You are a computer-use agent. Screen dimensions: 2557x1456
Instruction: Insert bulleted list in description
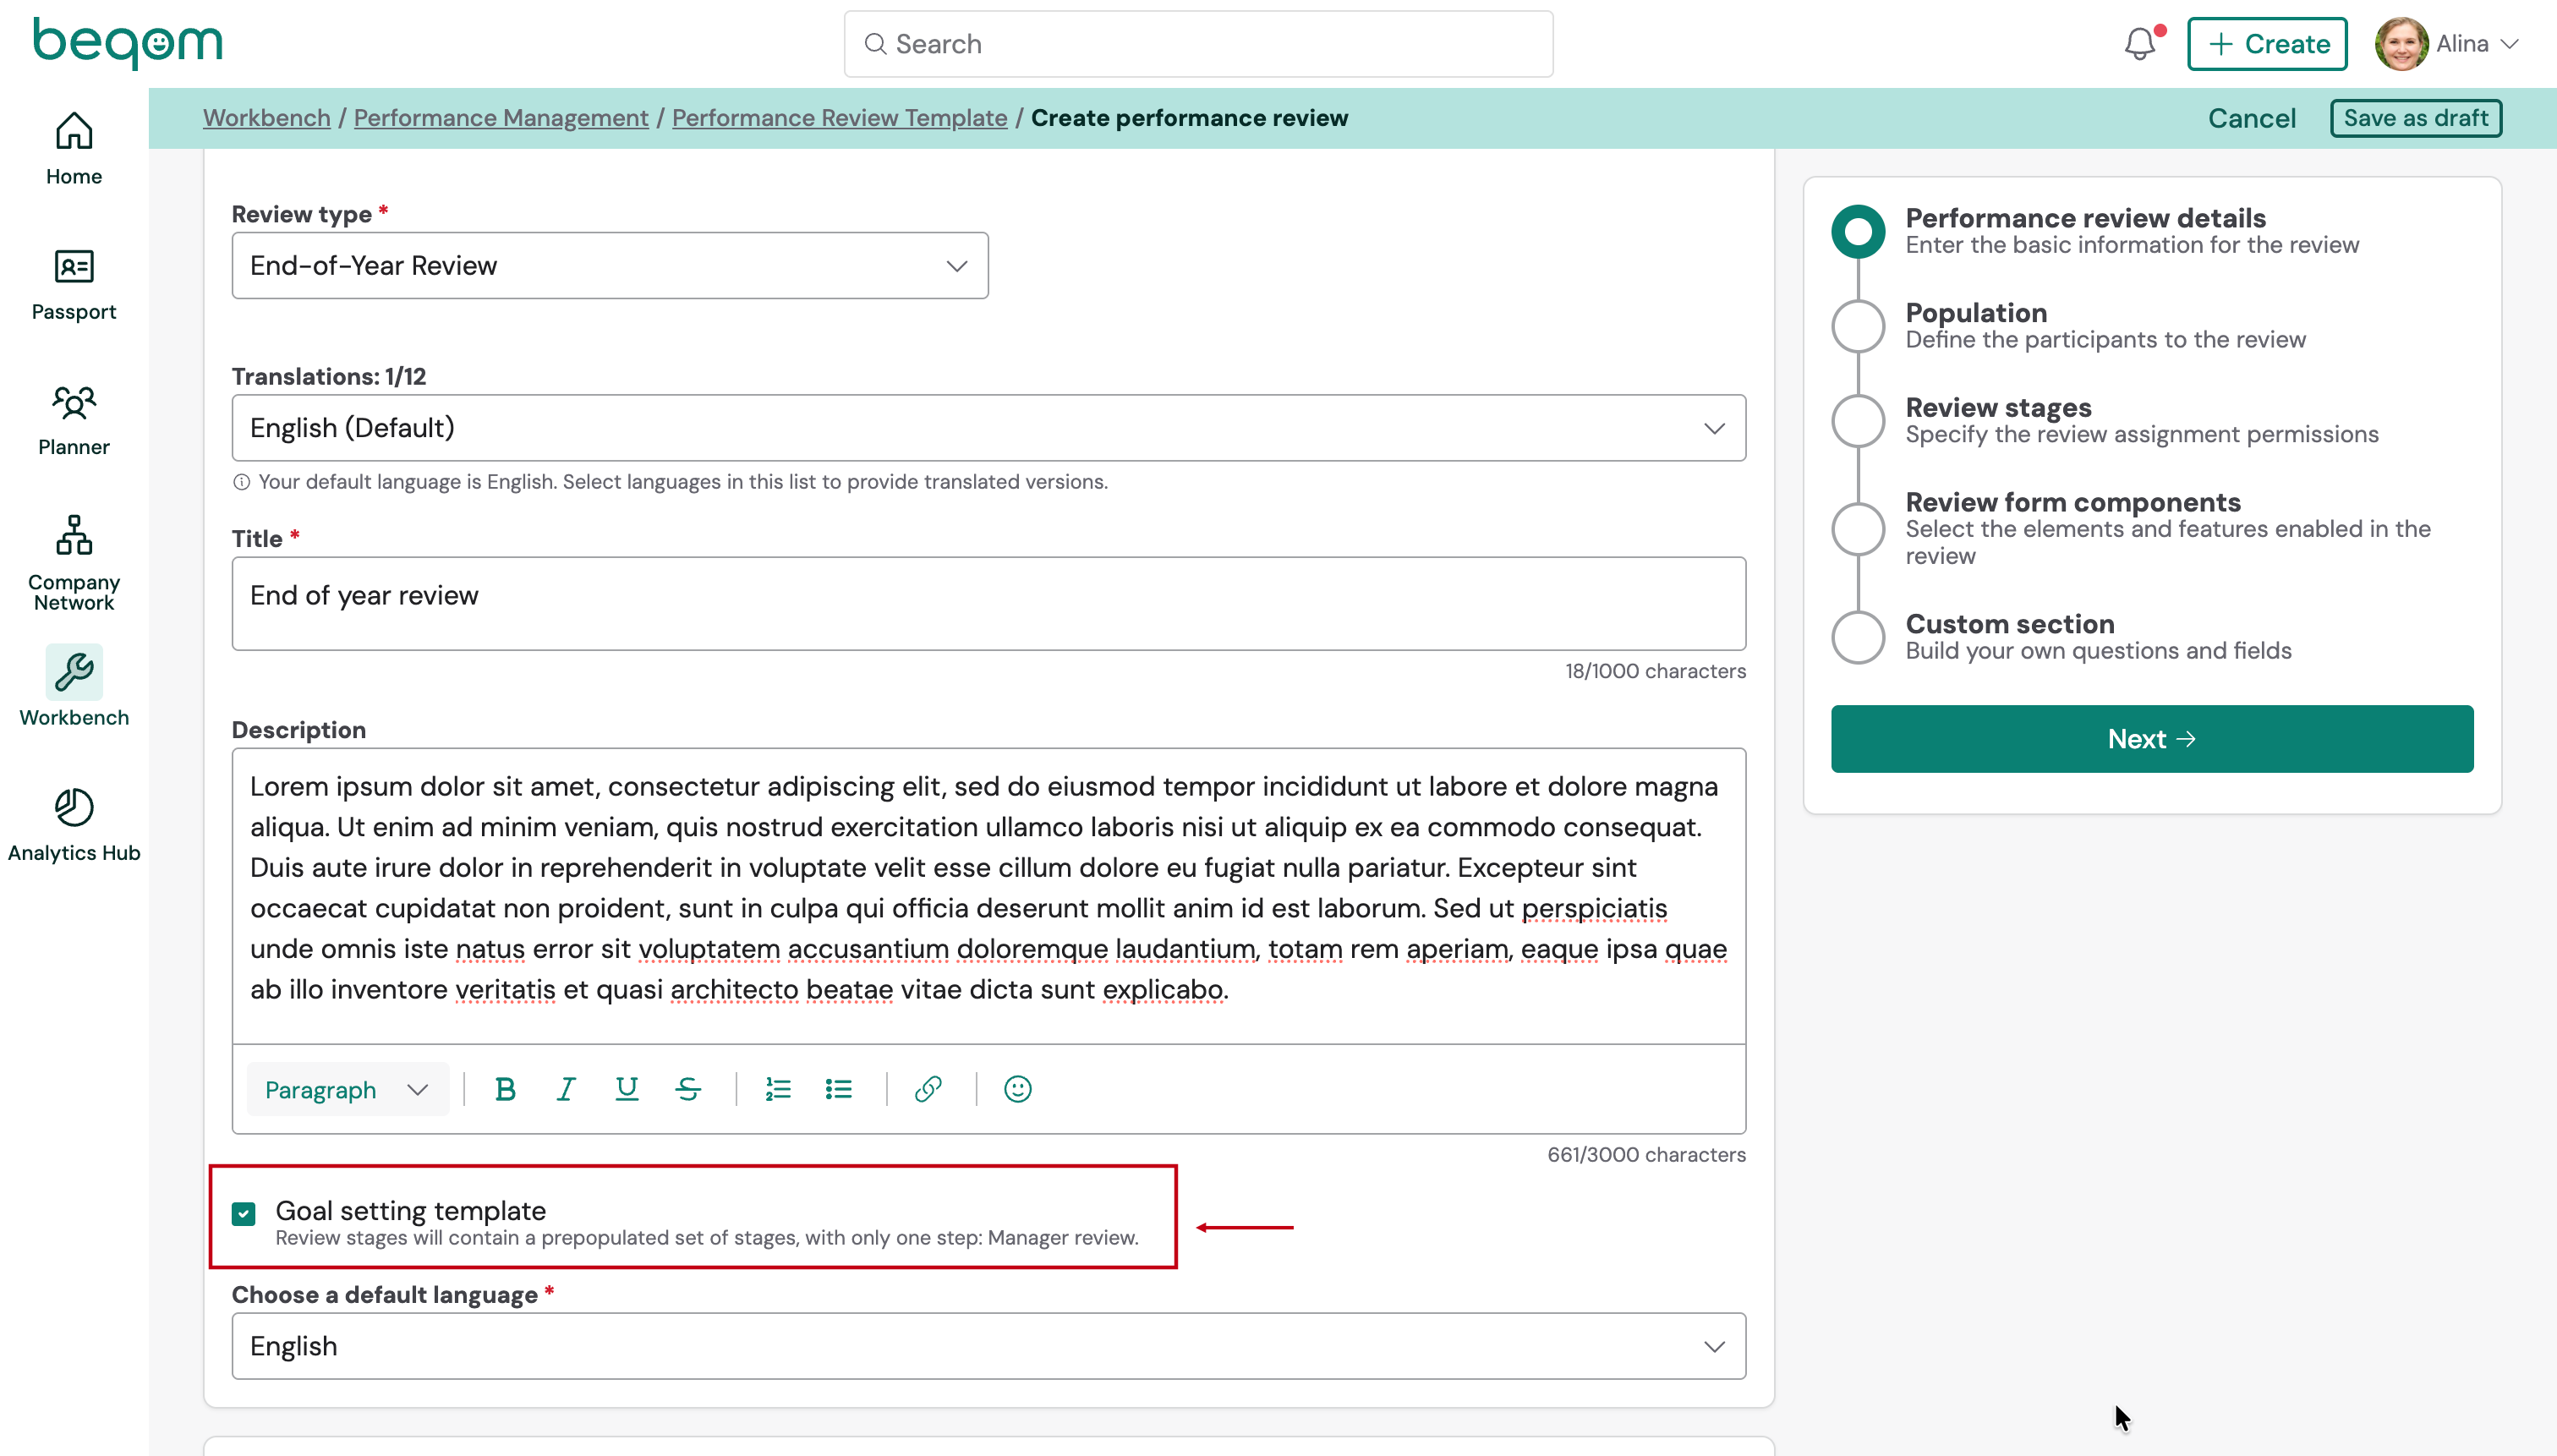838,1089
